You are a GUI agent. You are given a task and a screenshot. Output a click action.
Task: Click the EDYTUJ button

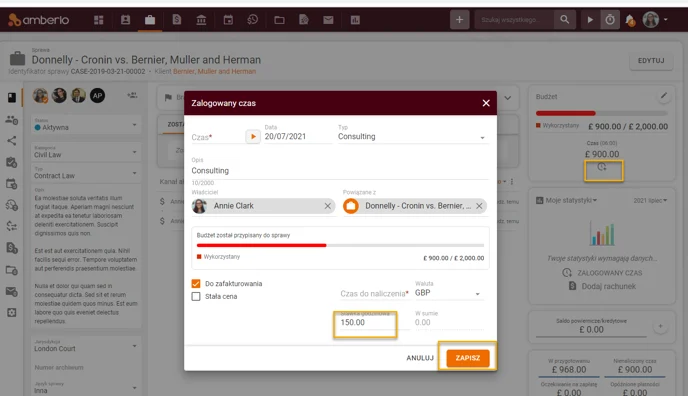[x=651, y=61]
